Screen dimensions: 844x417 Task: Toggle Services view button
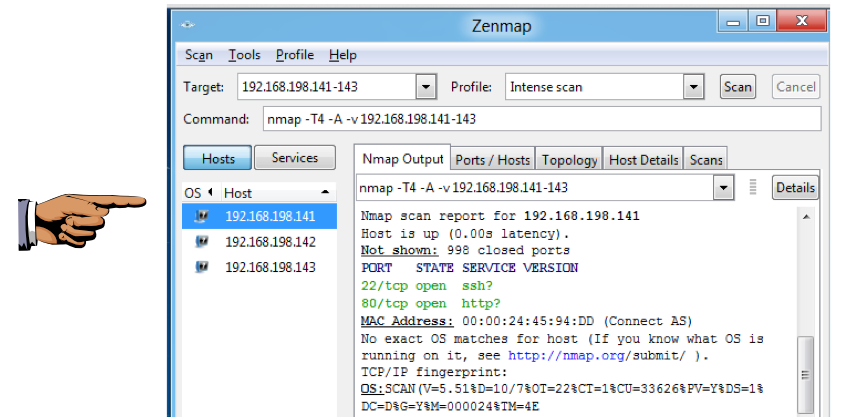tap(294, 158)
